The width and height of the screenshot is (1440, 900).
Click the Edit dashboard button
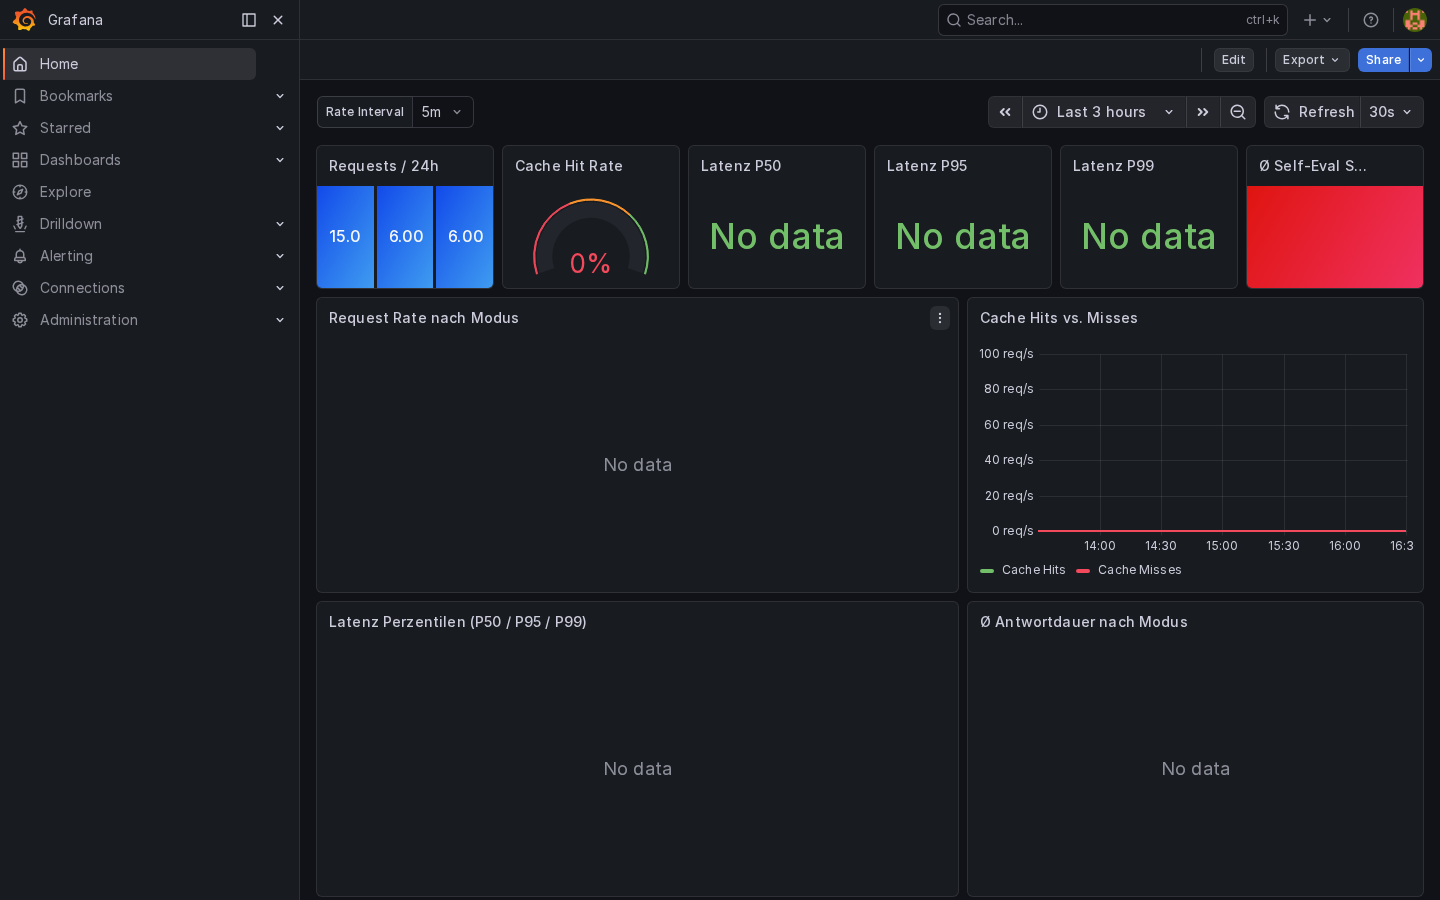coord(1234,60)
